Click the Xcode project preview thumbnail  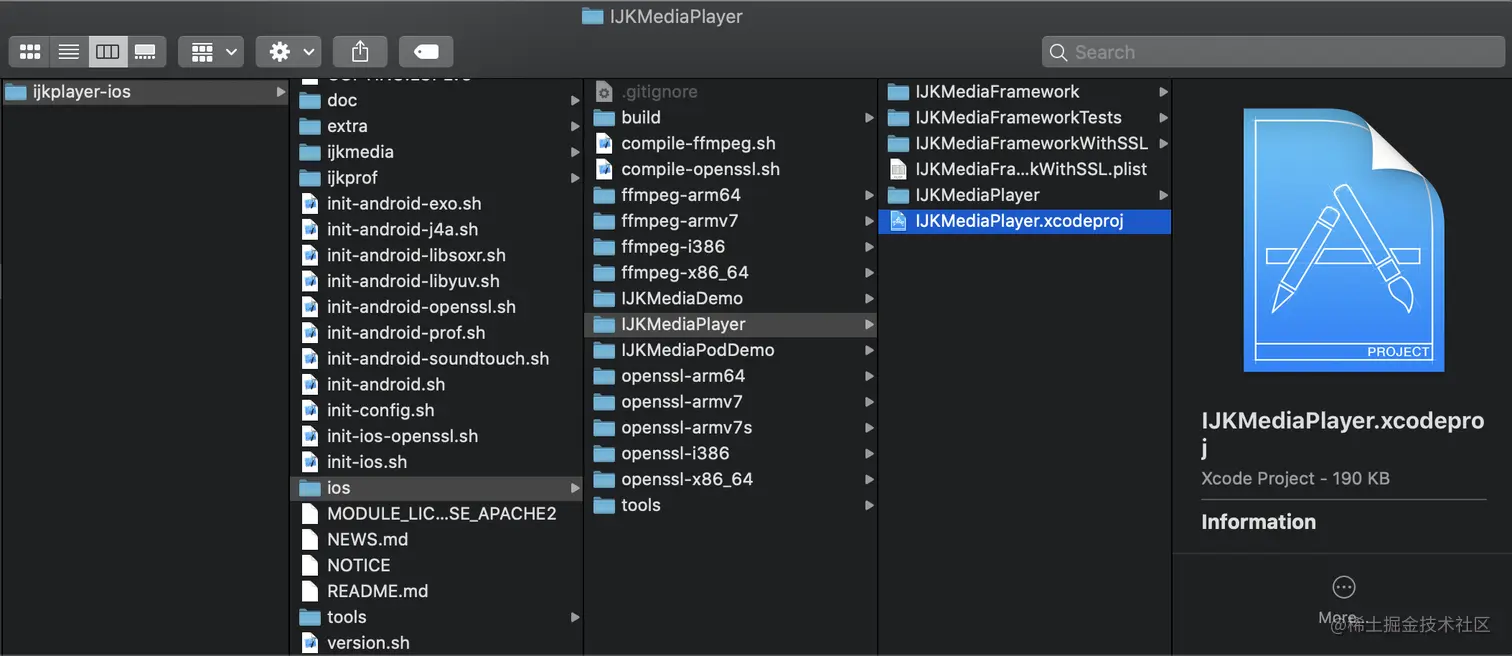tap(1343, 240)
